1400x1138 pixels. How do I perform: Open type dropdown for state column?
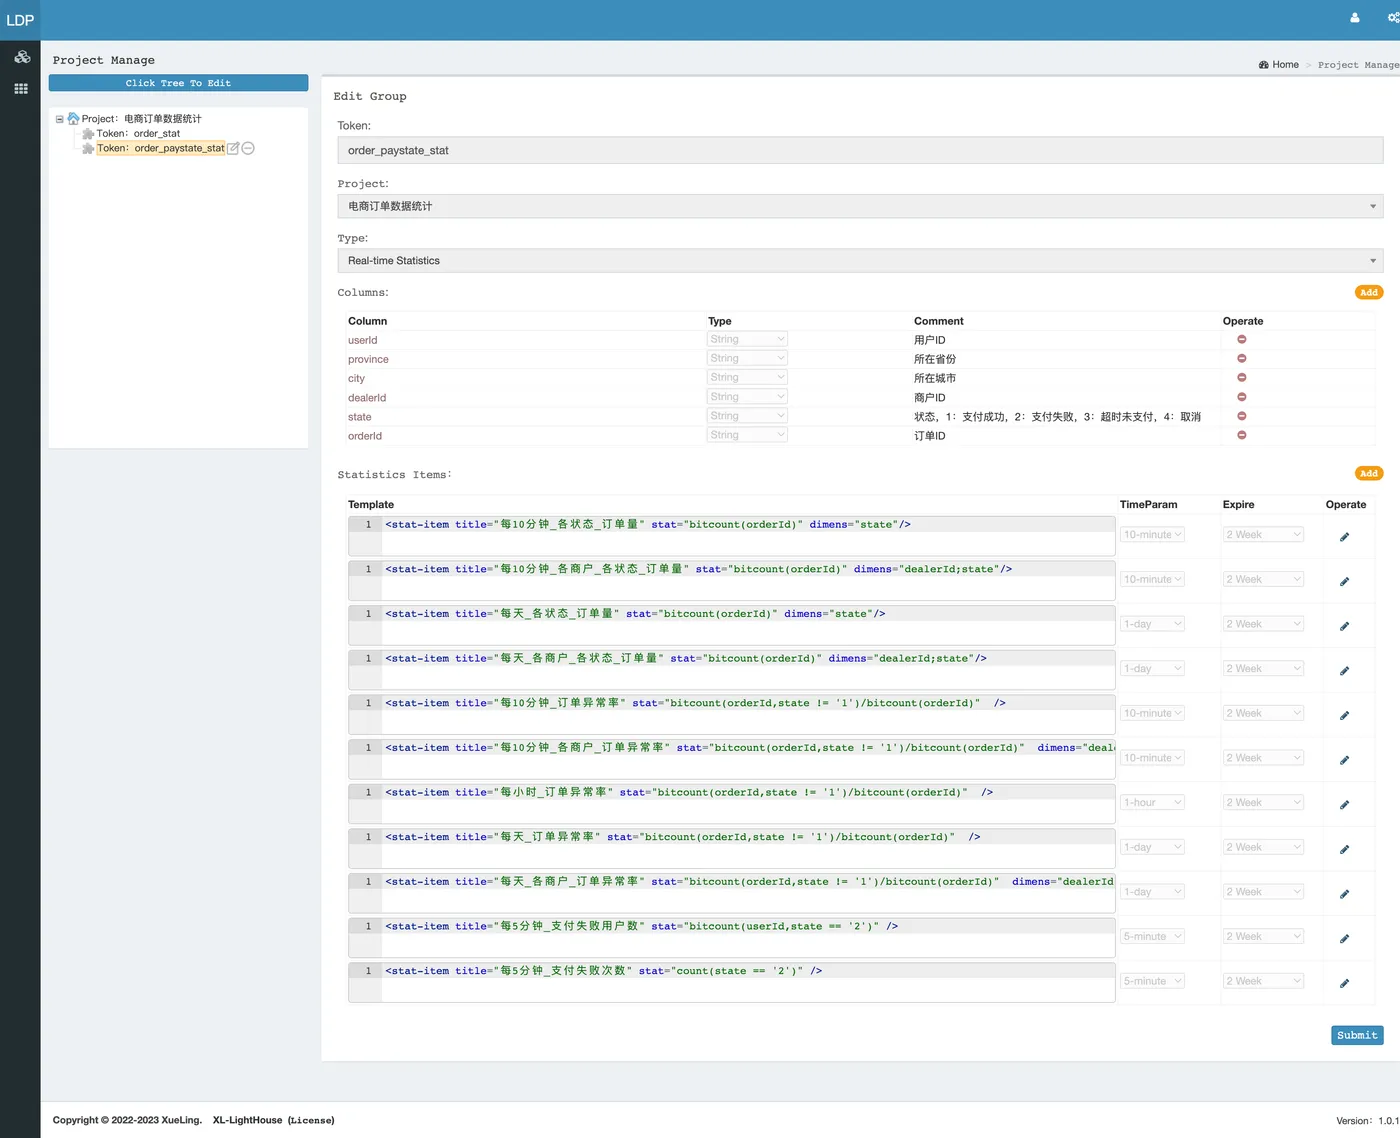[x=747, y=416]
